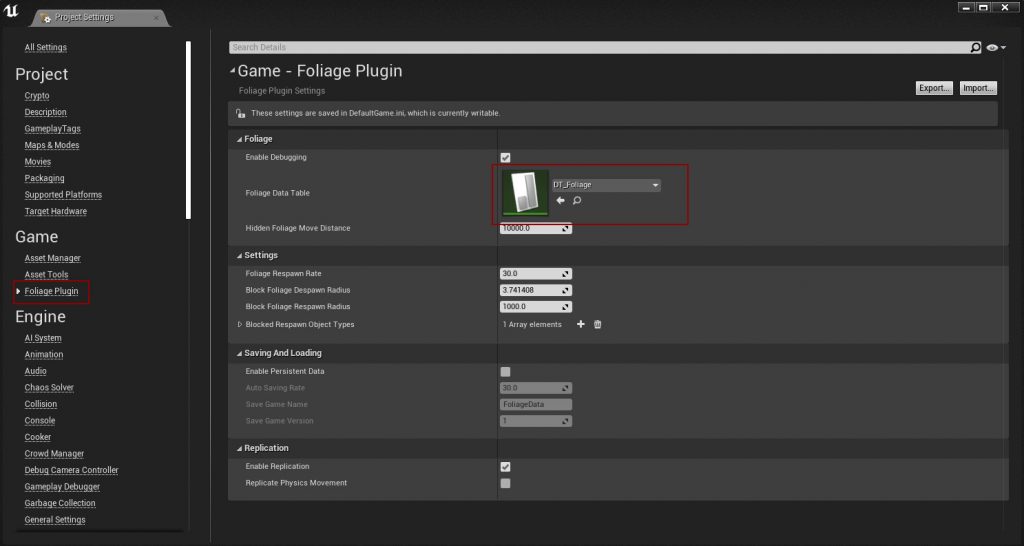The image size is (1024, 546).
Task: Click Foliage Respawn Rate value field
Action: pyautogui.click(x=536, y=274)
